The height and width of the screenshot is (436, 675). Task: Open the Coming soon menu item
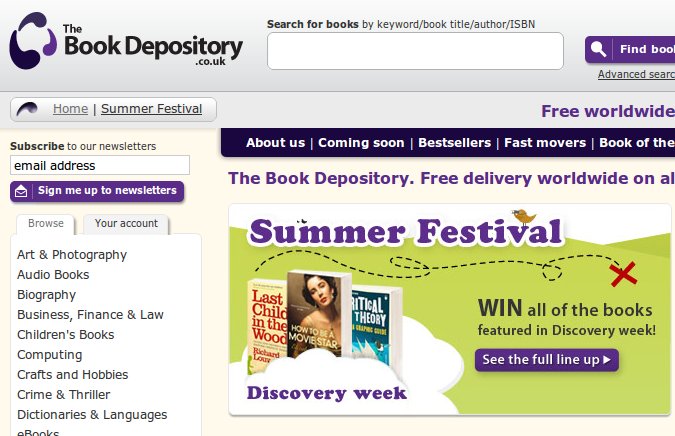361,143
